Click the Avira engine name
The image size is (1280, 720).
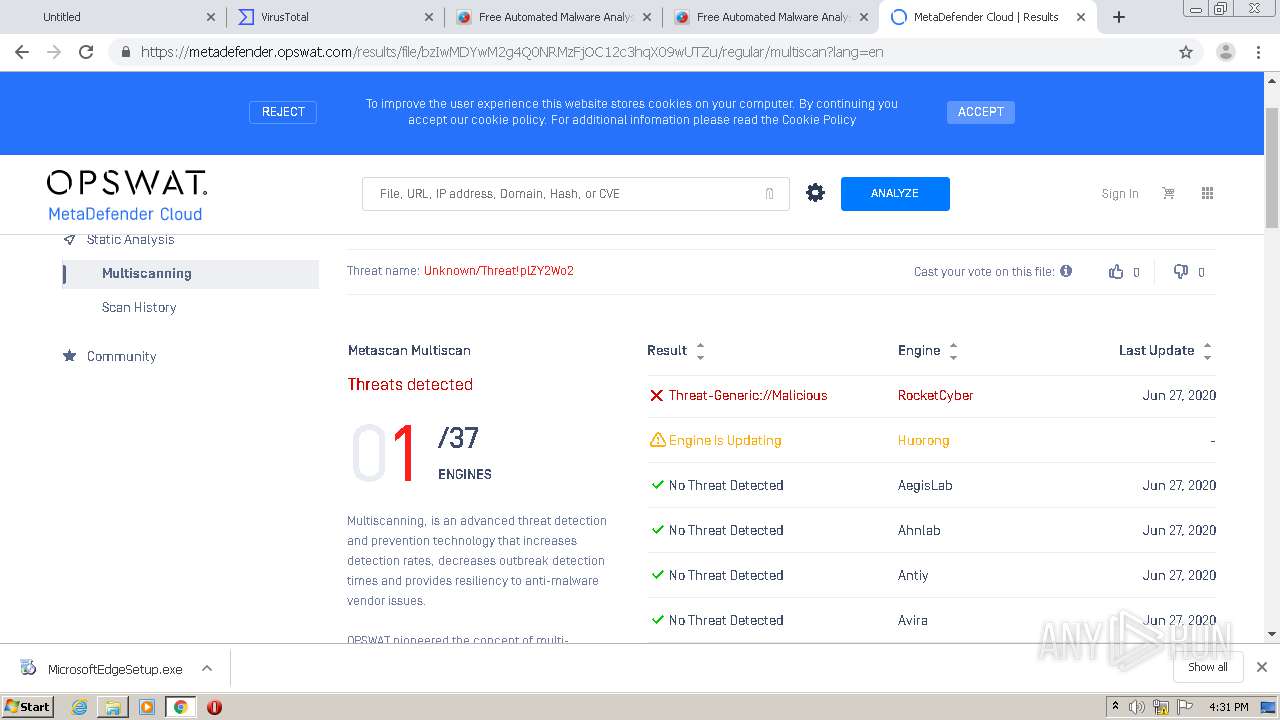click(x=913, y=620)
